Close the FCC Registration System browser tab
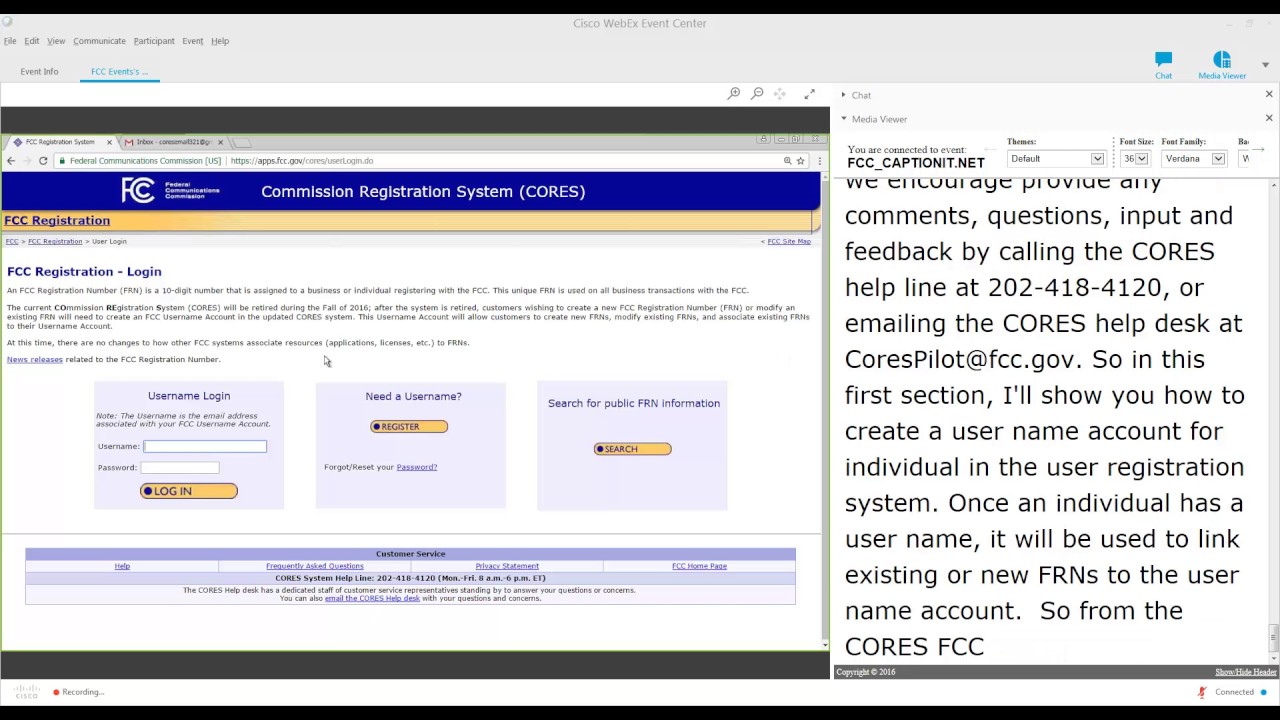The height and width of the screenshot is (720, 1280). [x=109, y=142]
